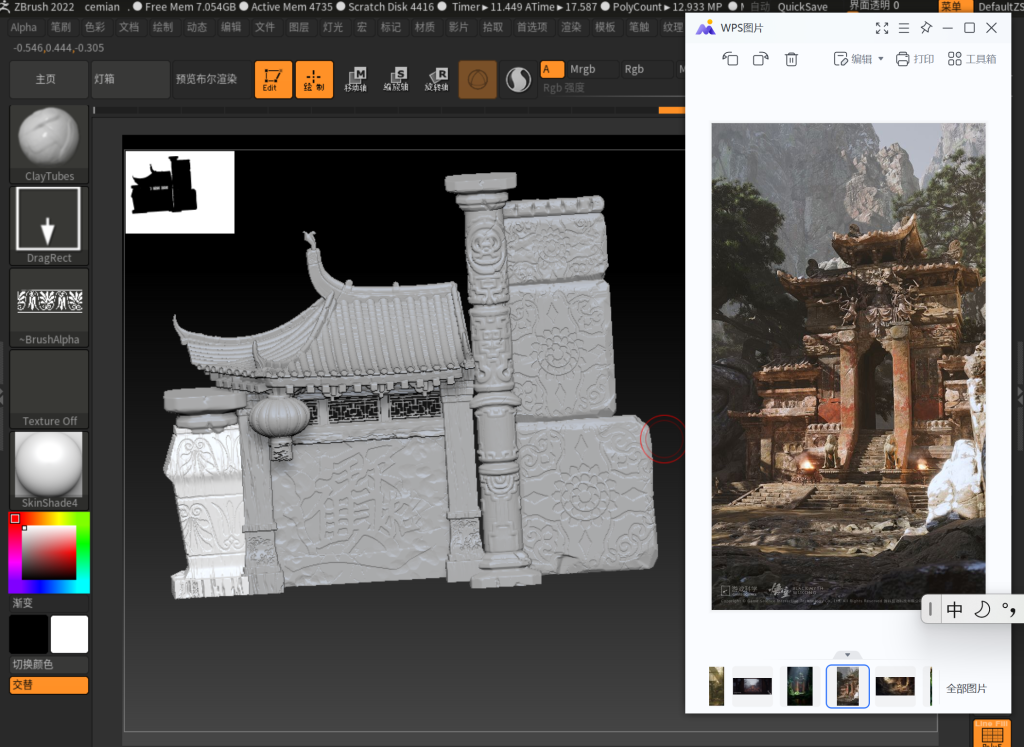This screenshot has width=1024, height=747.
Task: Open the 动态 menu
Action: (197, 27)
